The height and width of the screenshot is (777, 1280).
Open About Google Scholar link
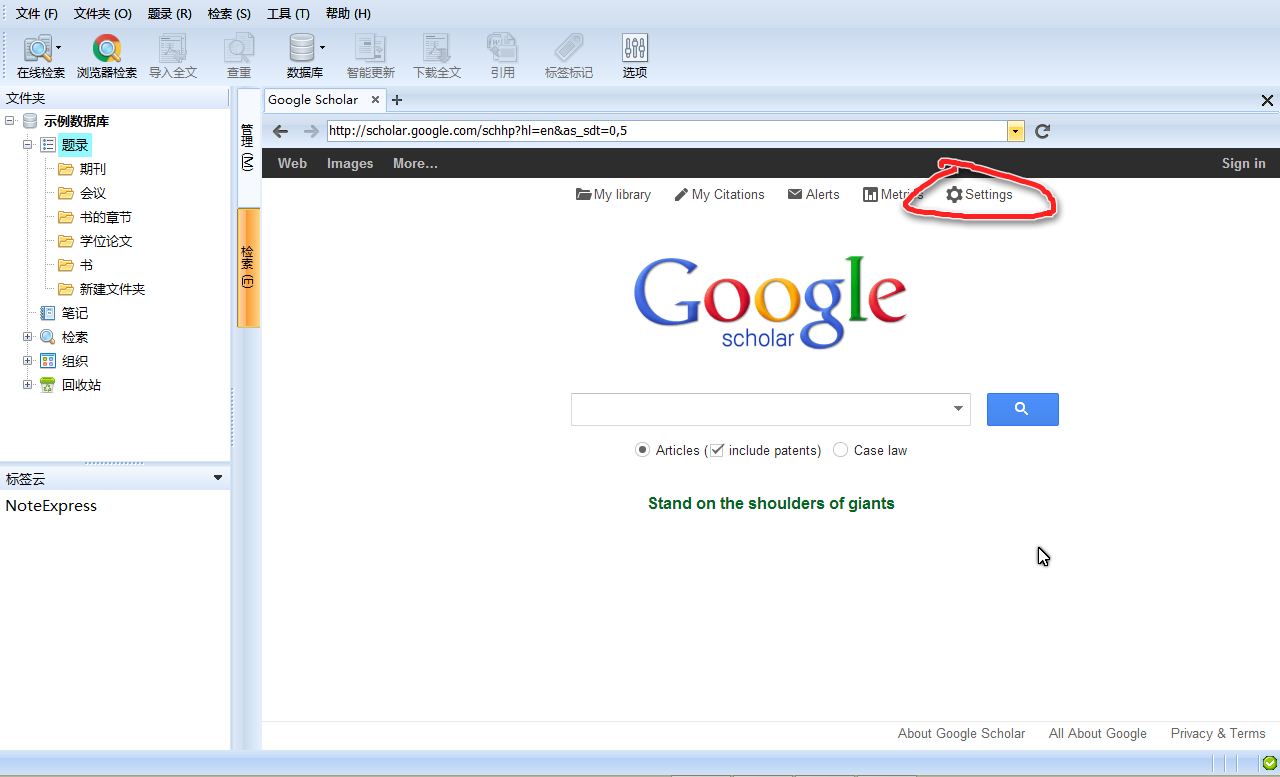(x=961, y=733)
